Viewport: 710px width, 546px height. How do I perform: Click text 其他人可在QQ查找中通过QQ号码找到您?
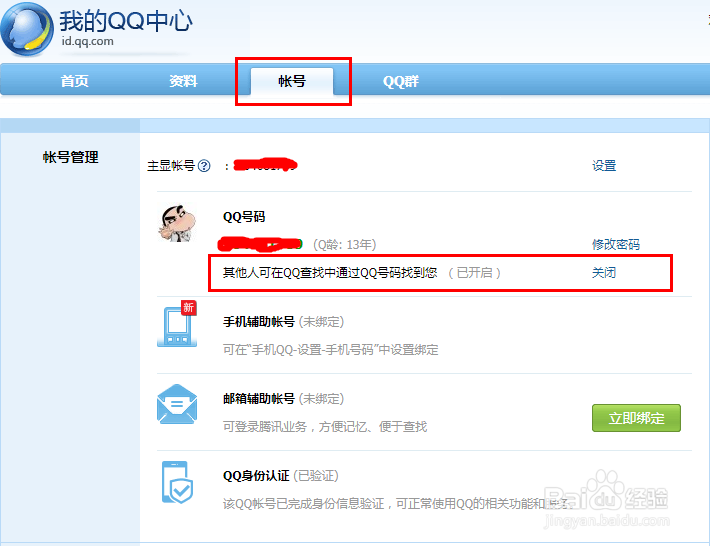pos(330,273)
